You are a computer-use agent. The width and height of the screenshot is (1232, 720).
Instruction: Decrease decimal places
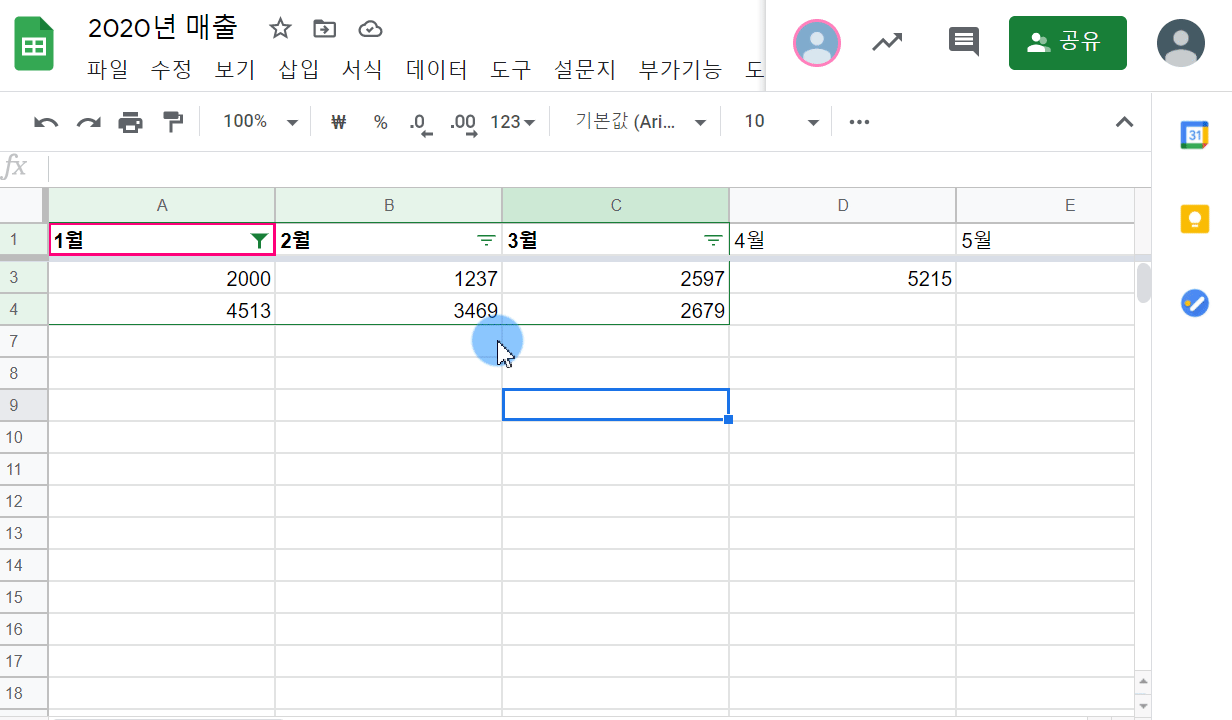coord(421,123)
